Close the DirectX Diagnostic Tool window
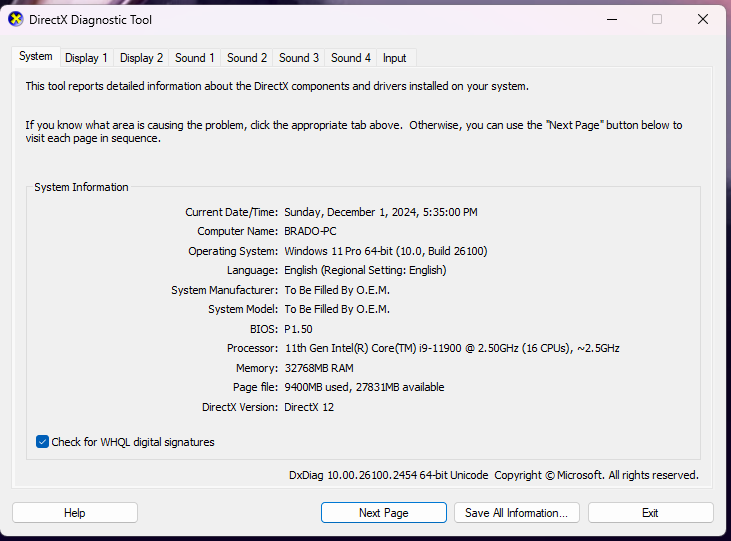The width and height of the screenshot is (731, 541). point(703,20)
